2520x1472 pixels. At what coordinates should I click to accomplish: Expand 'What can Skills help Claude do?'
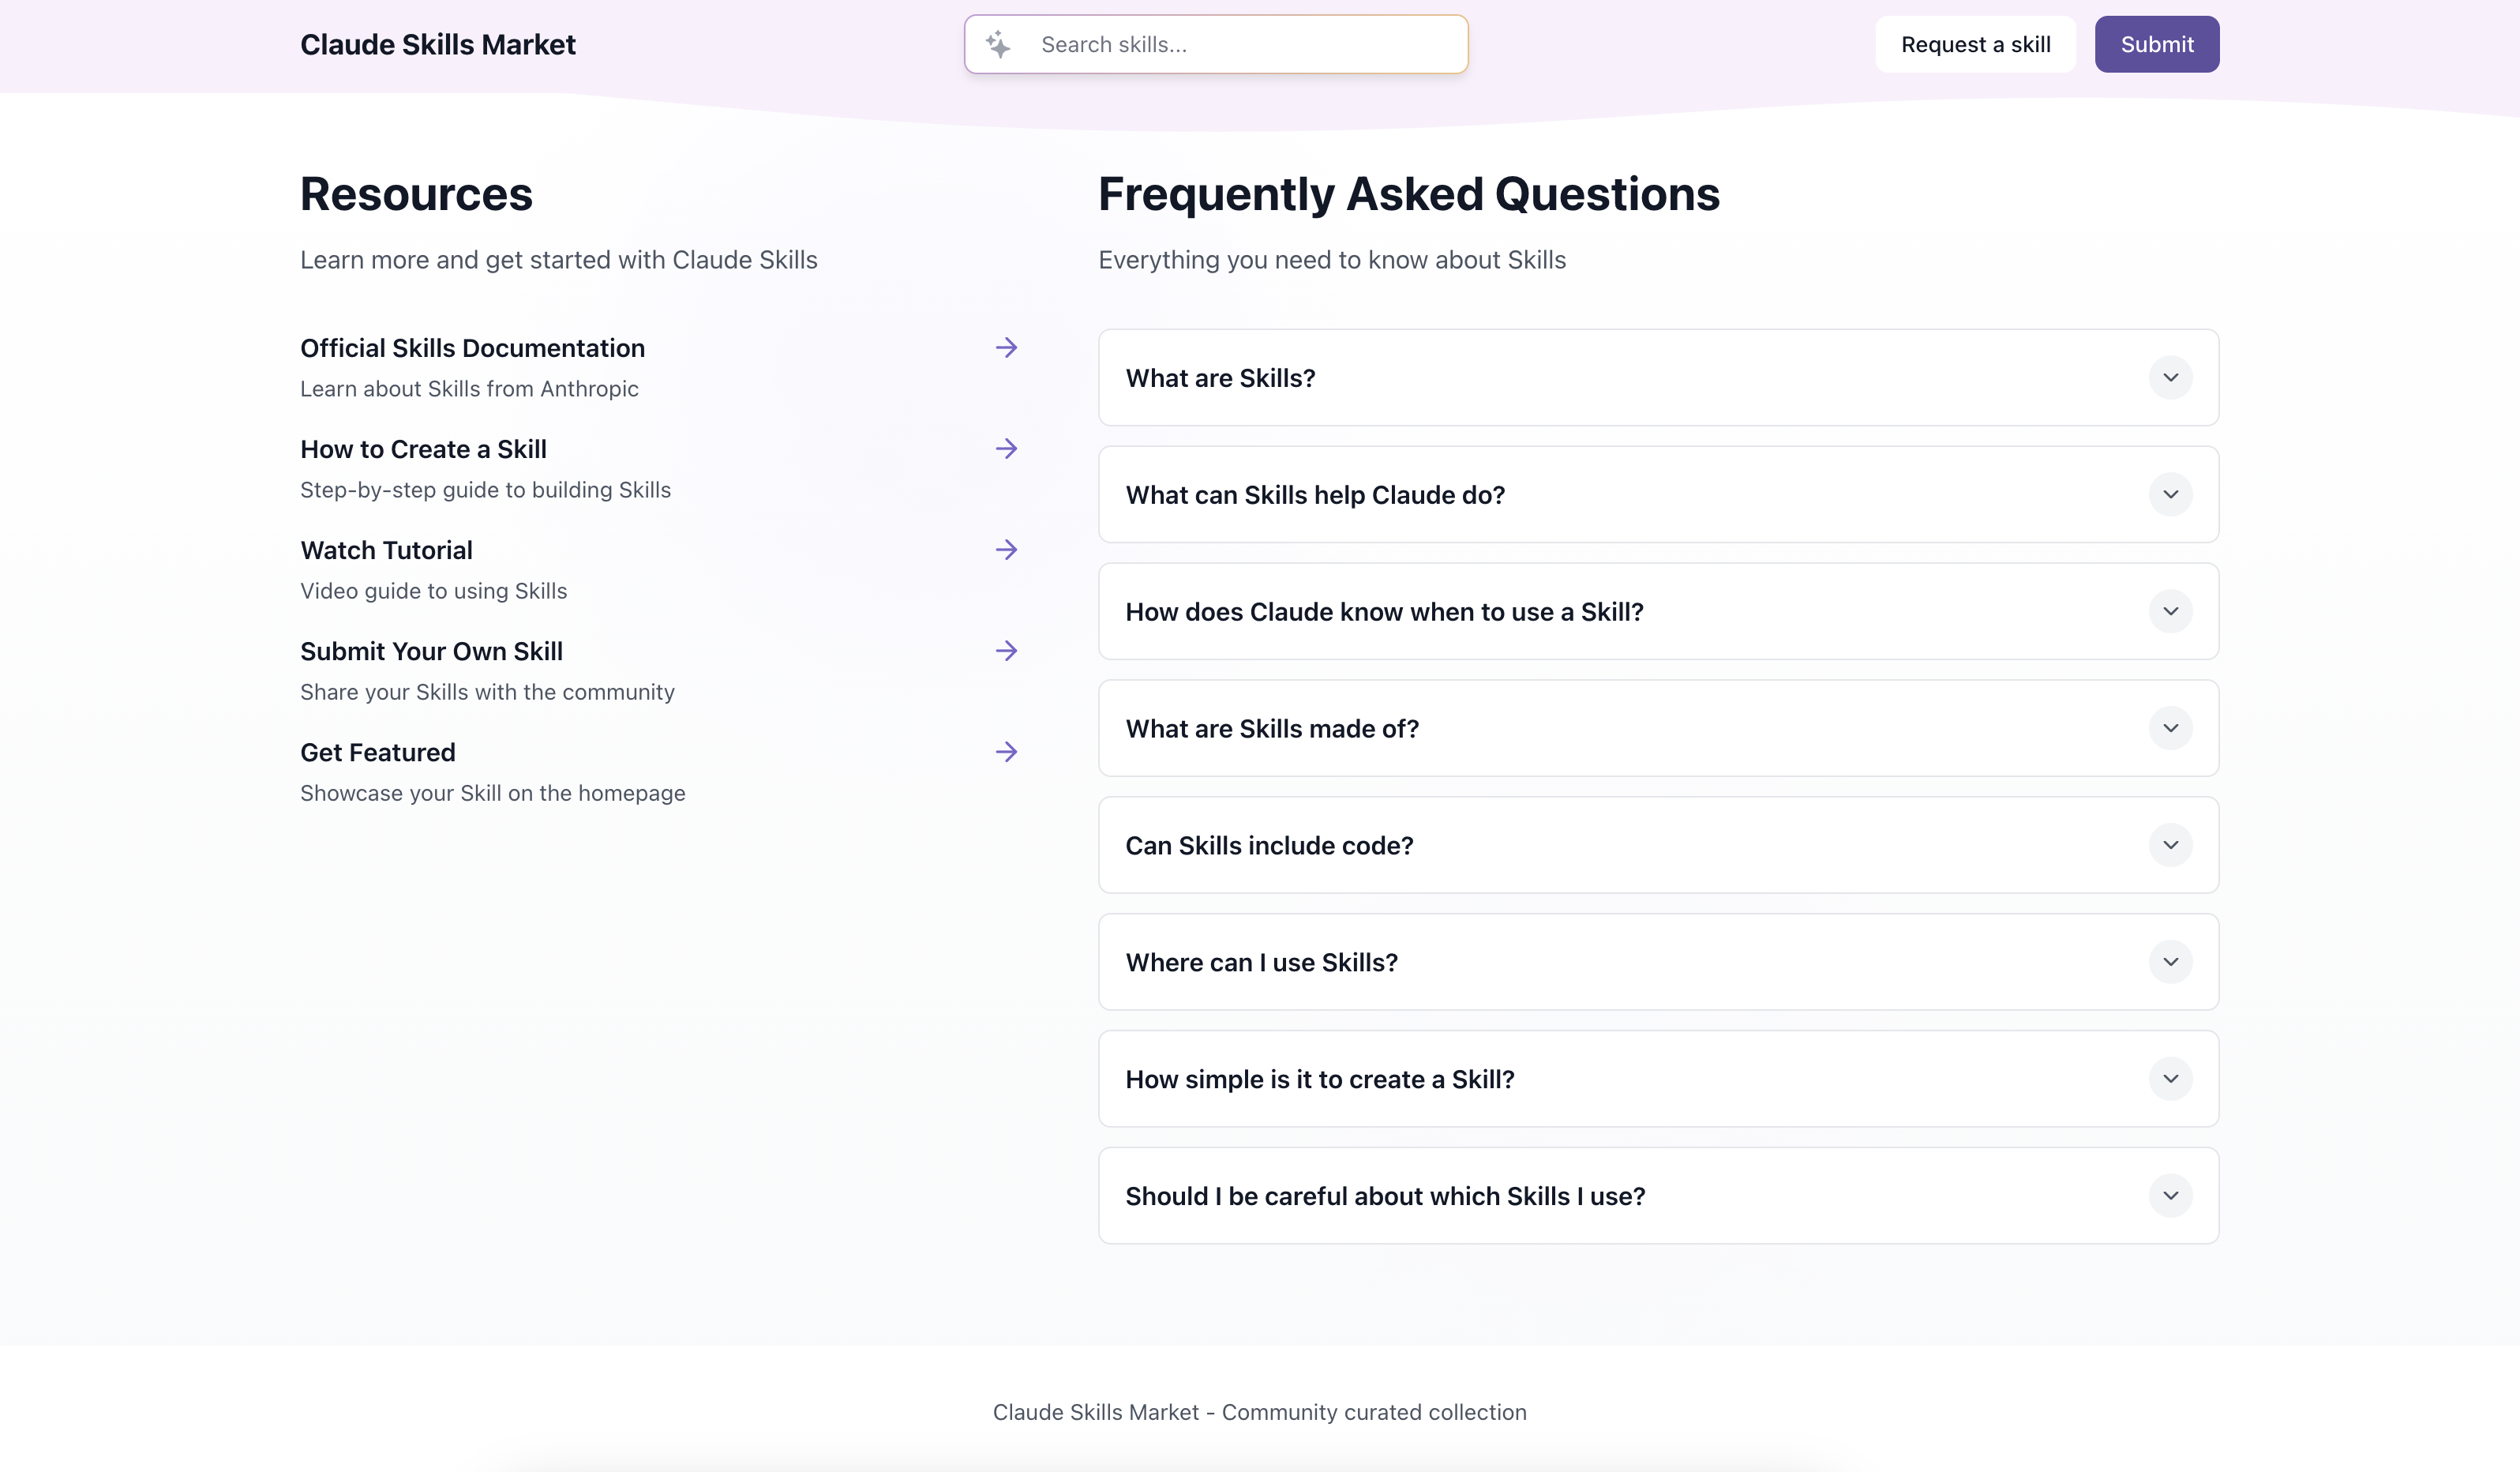click(2170, 495)
